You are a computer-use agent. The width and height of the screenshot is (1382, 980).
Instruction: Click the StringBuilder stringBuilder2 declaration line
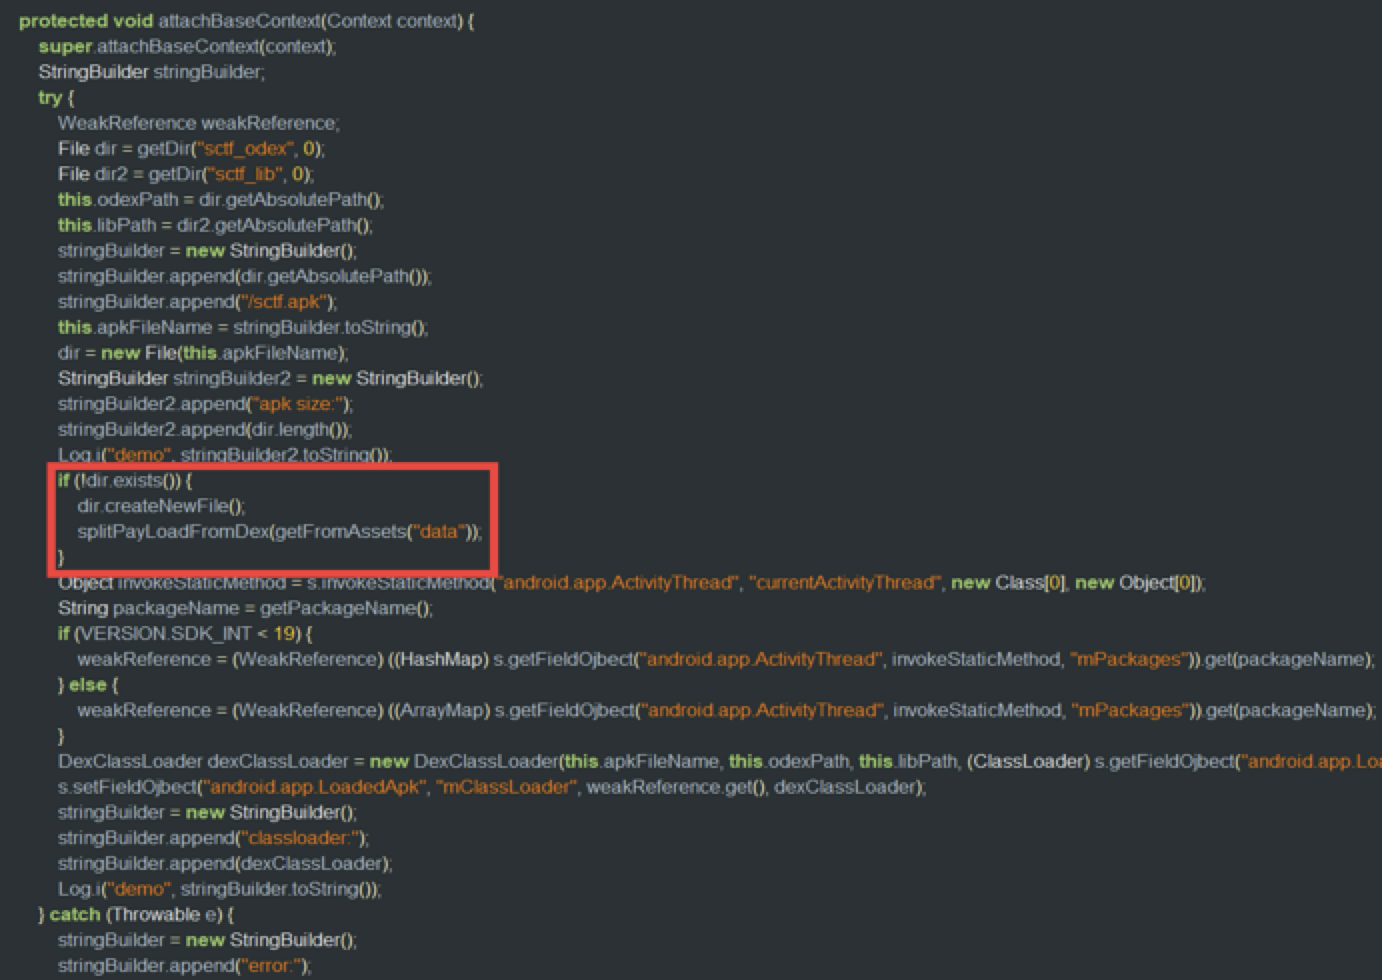point(270,378)
